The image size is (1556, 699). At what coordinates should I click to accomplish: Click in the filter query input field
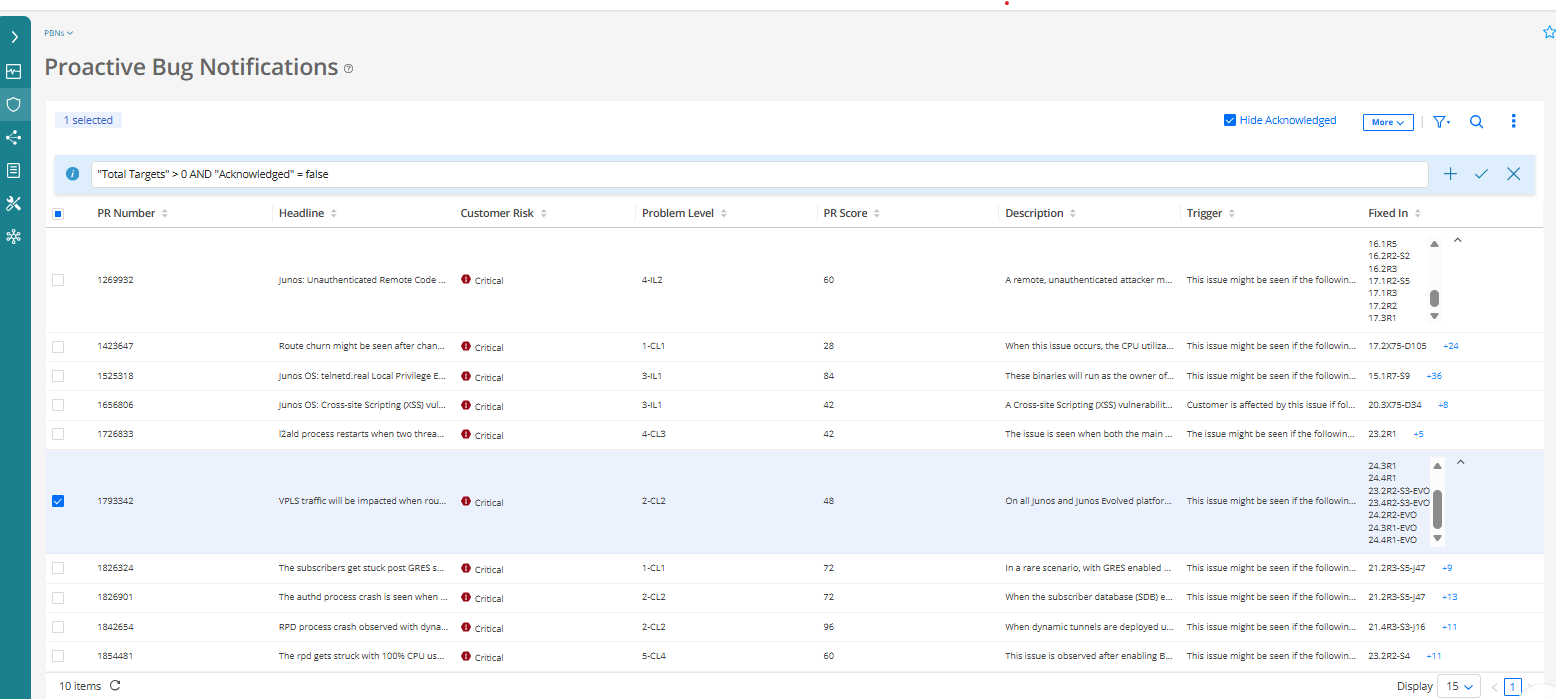click(x=758, y=174)
